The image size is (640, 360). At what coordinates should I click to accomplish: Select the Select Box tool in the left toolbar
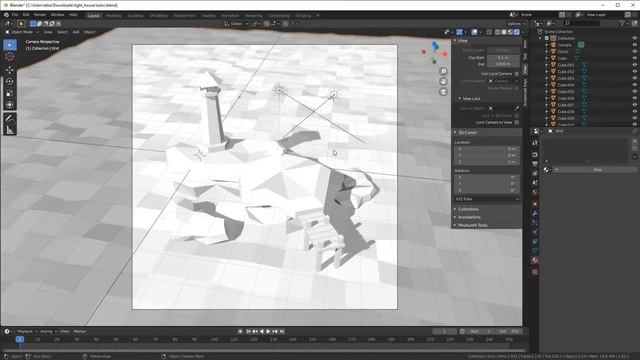pyautogui.click(x=10, y=45)
